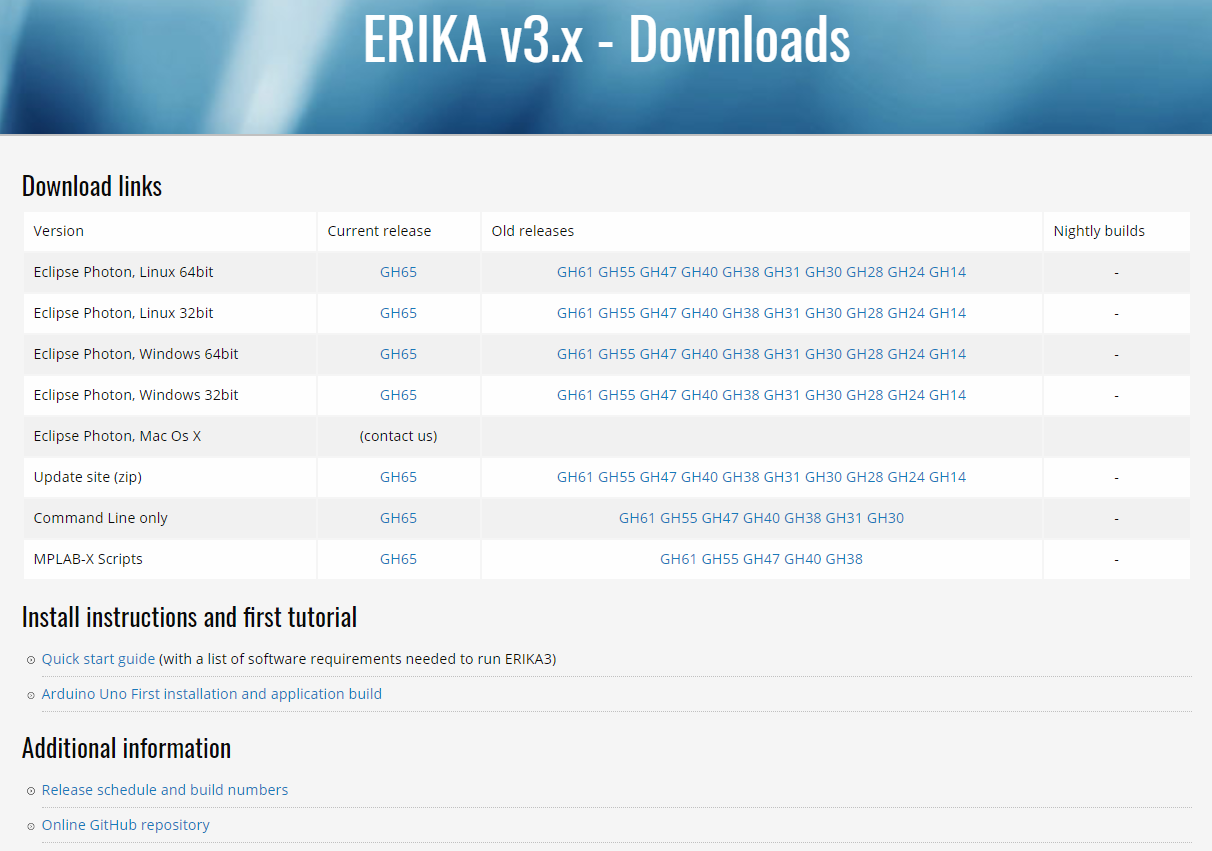Viewport: 1212px width, 851px height.
Task: Open old release GH61 of Update site zip
Action: click(575, 477)
